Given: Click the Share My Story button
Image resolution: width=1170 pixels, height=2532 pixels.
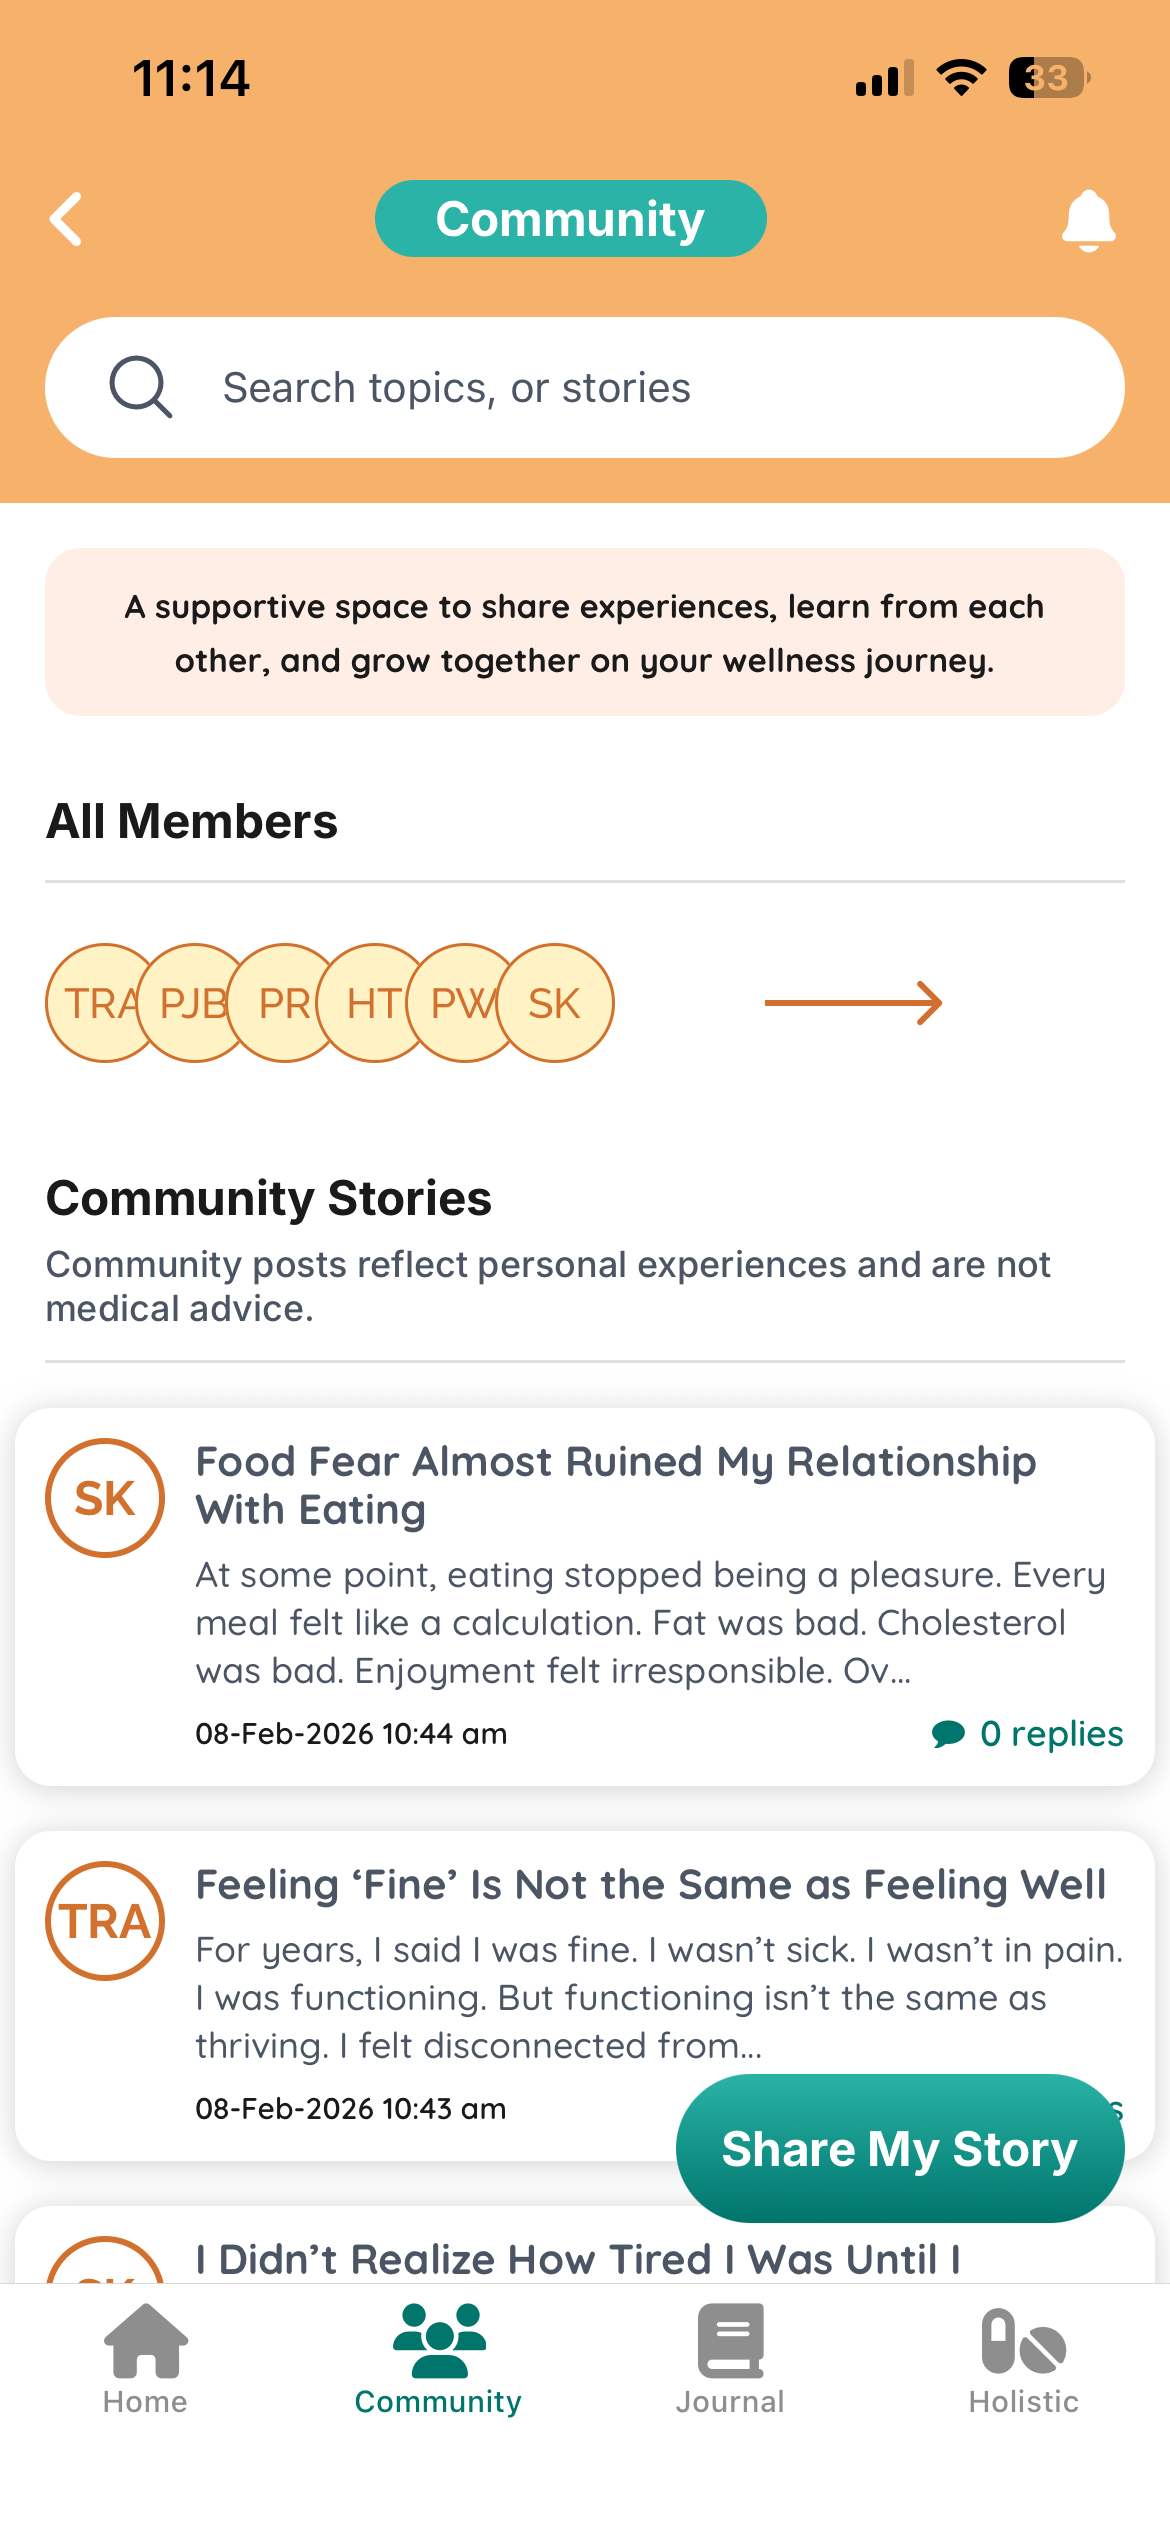Looking at the screenshot, I should click(900, 2149).
